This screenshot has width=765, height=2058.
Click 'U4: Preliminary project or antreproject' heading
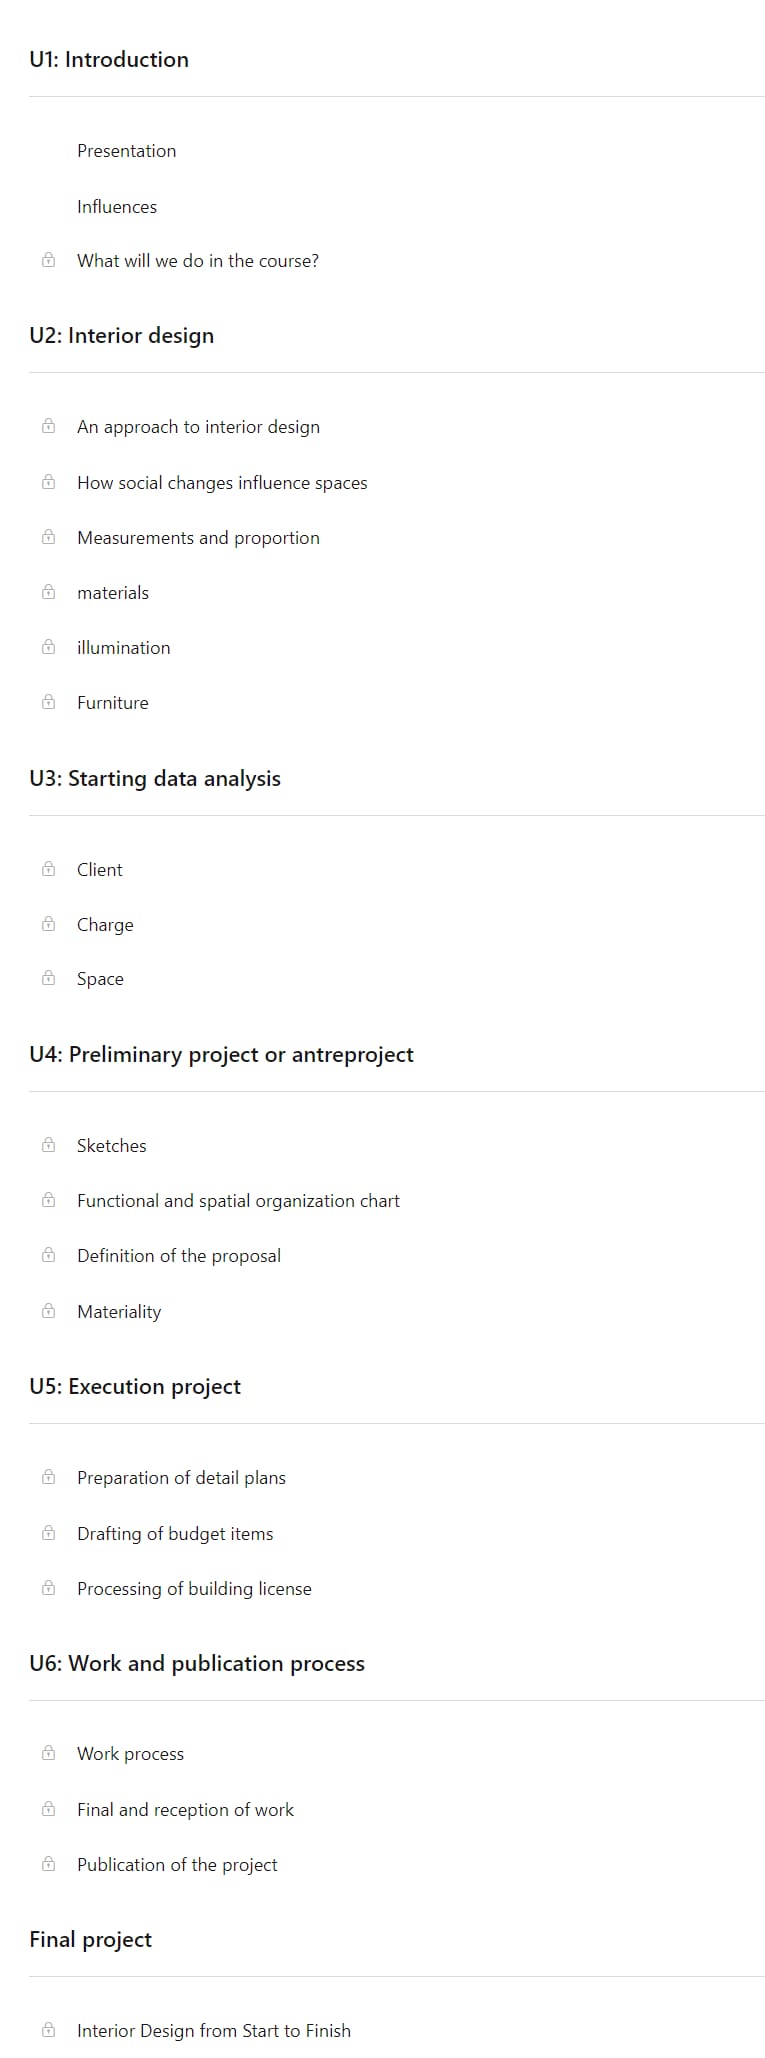point(221,1055)
